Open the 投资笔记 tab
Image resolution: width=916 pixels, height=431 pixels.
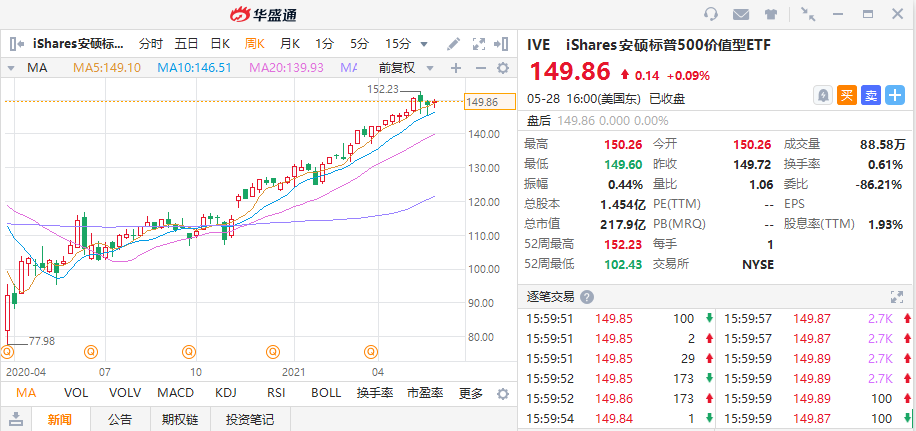tap(250, 419)
